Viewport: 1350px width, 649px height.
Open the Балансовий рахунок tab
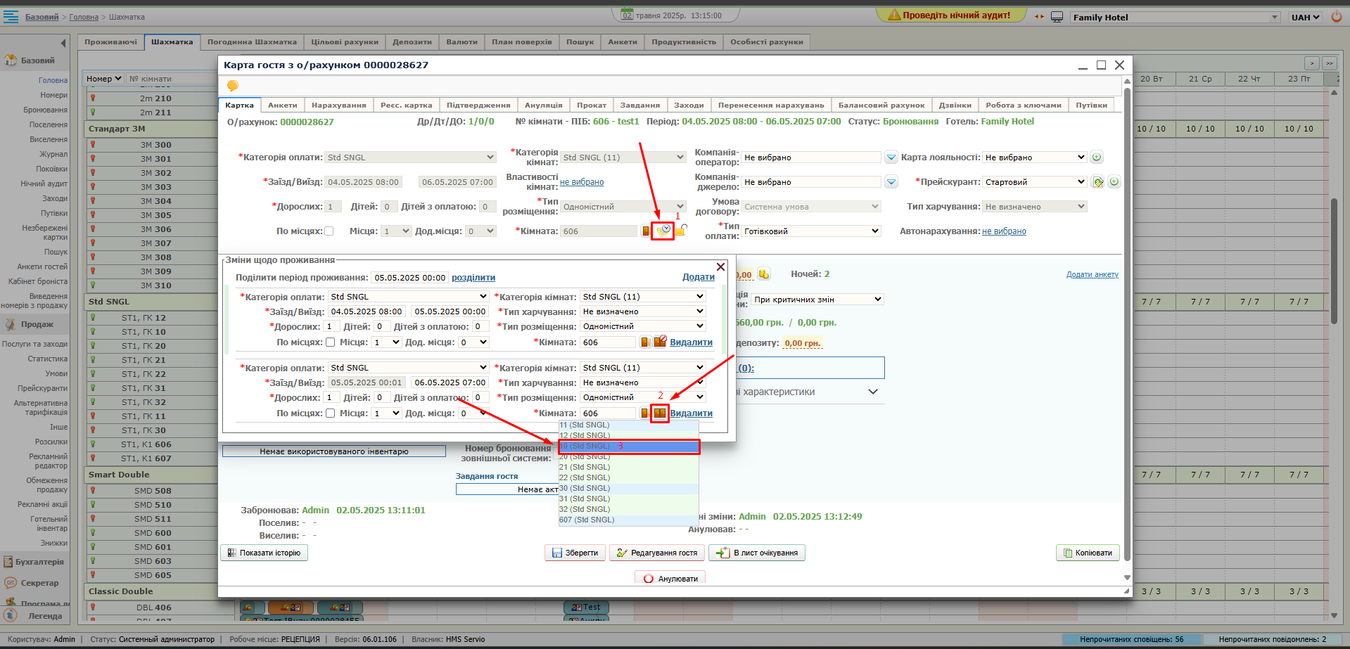(881, 105)
